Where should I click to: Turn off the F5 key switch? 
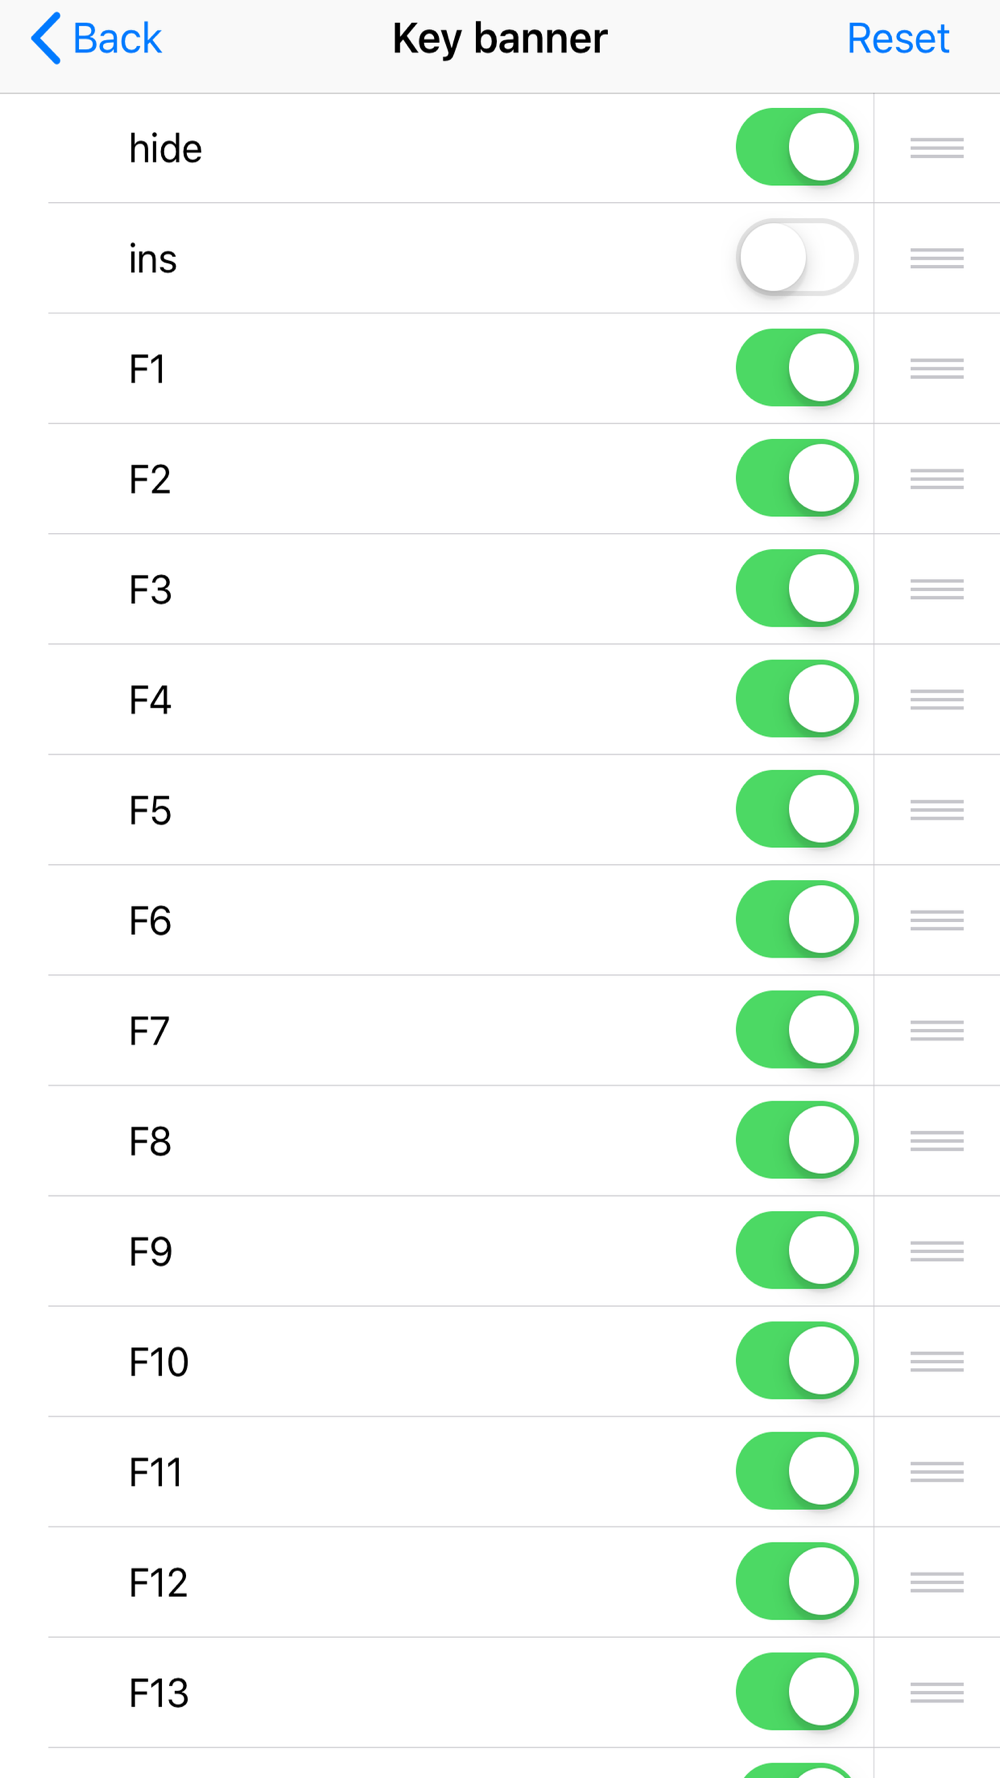(797, 809)
